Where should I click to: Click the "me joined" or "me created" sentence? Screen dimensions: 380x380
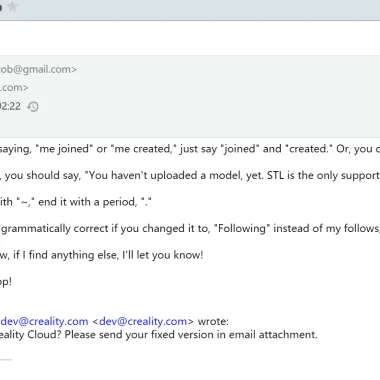(x=190, y=149)
